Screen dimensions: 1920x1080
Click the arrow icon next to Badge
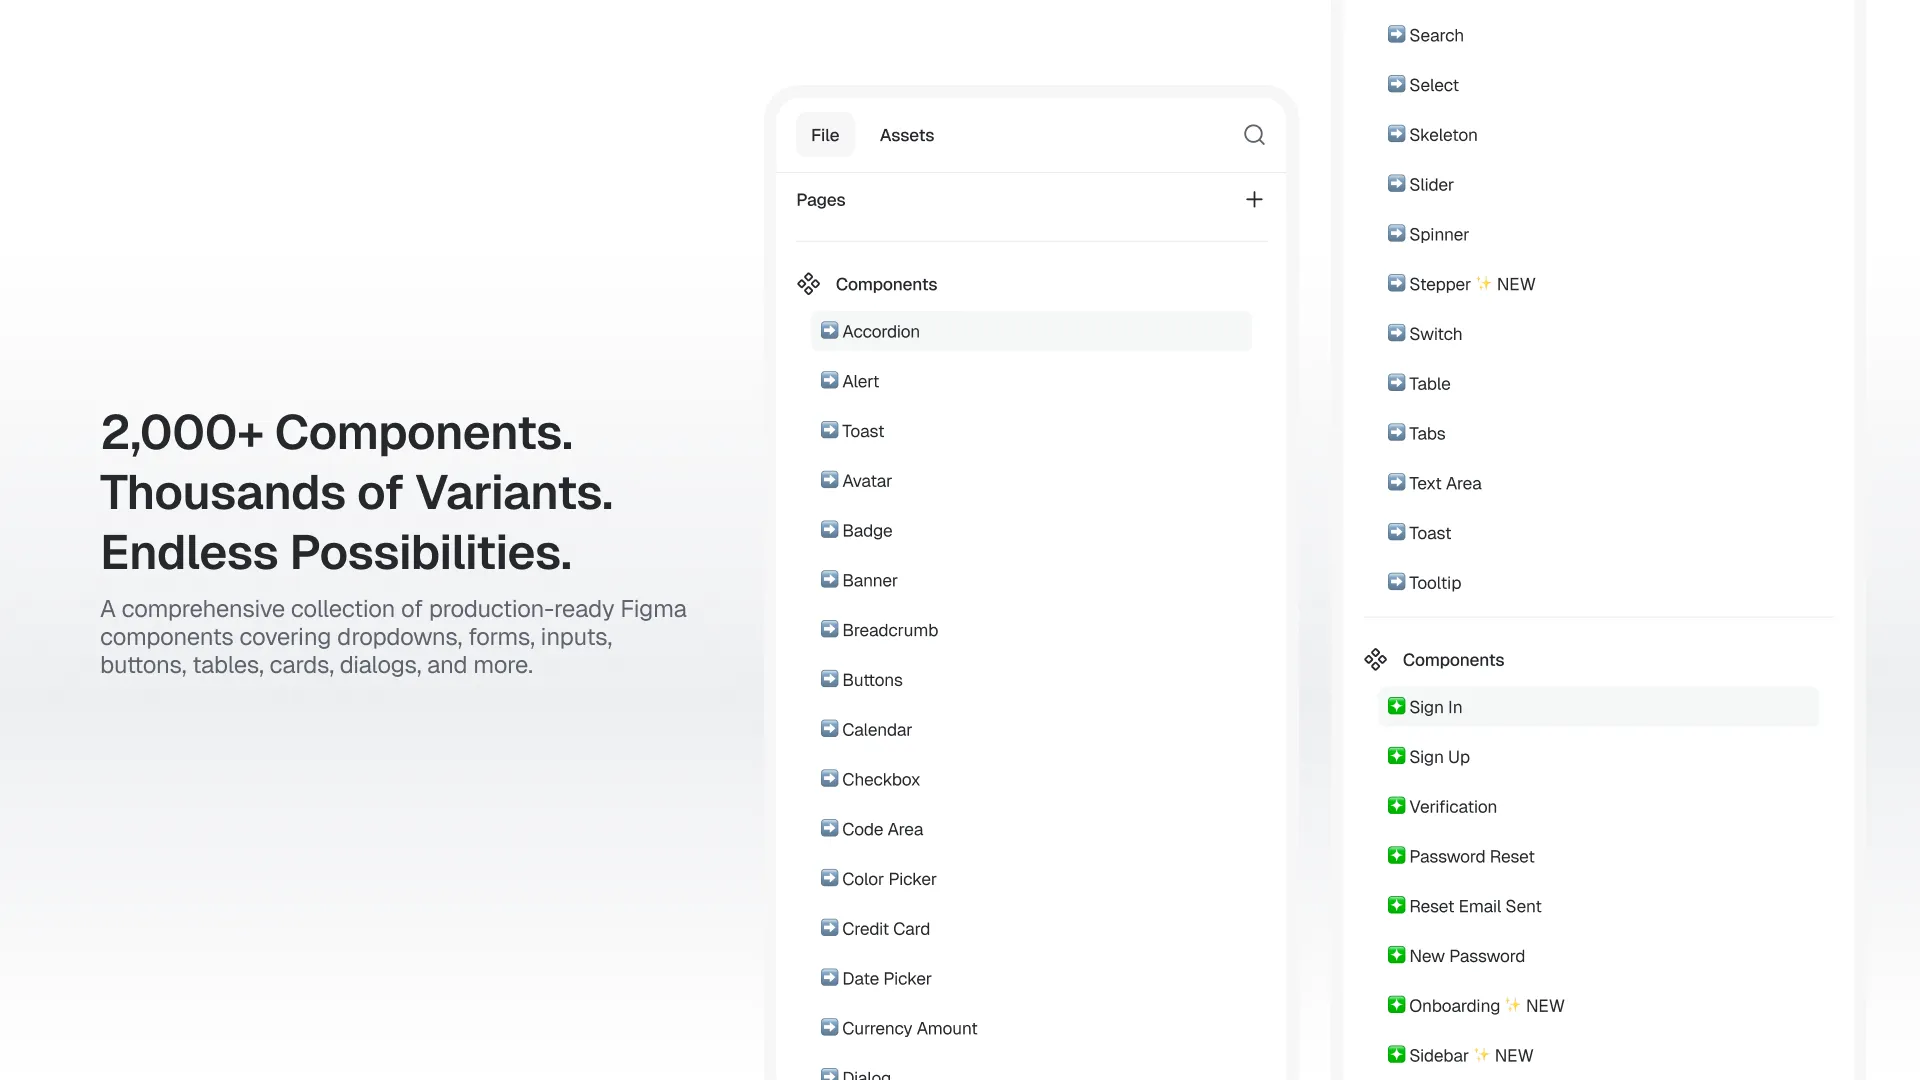[829, 530]
